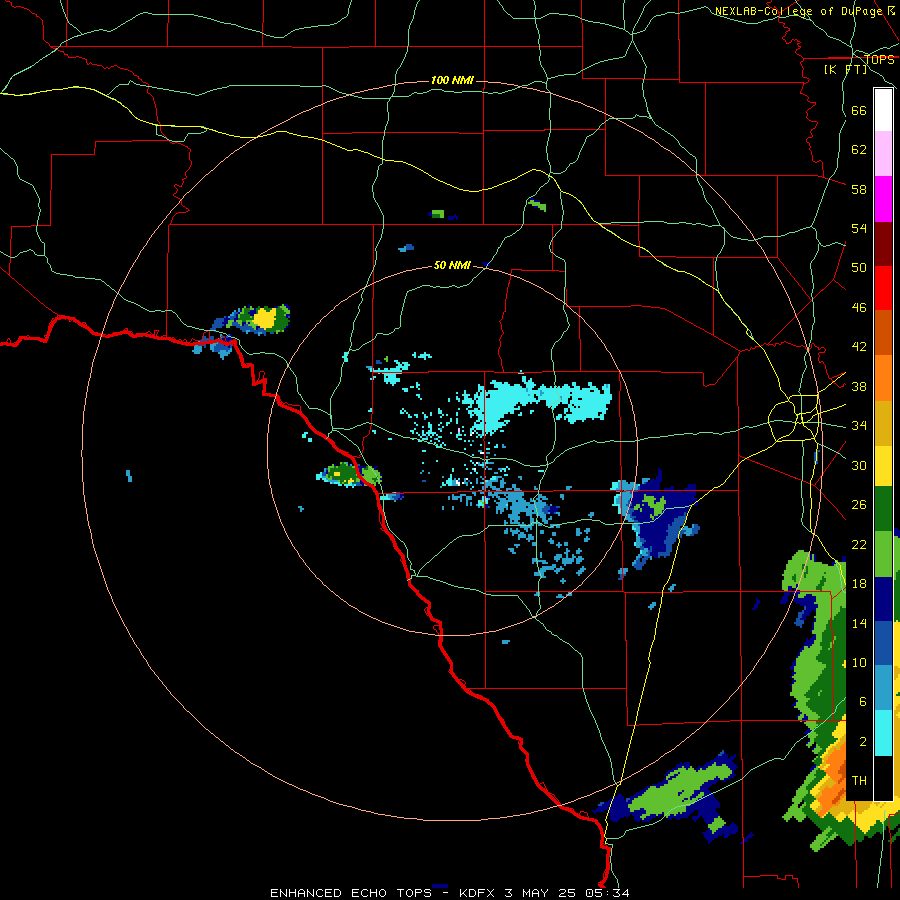Click the 34 legend value
The image size is (900, 900).
(x=859, y=426)
